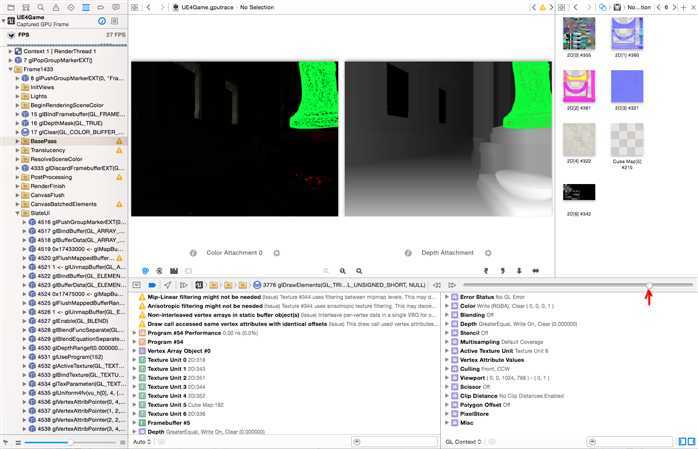Add assistant editor with plus icon
The width and height of the screenshot is (698, 449).
684,7
